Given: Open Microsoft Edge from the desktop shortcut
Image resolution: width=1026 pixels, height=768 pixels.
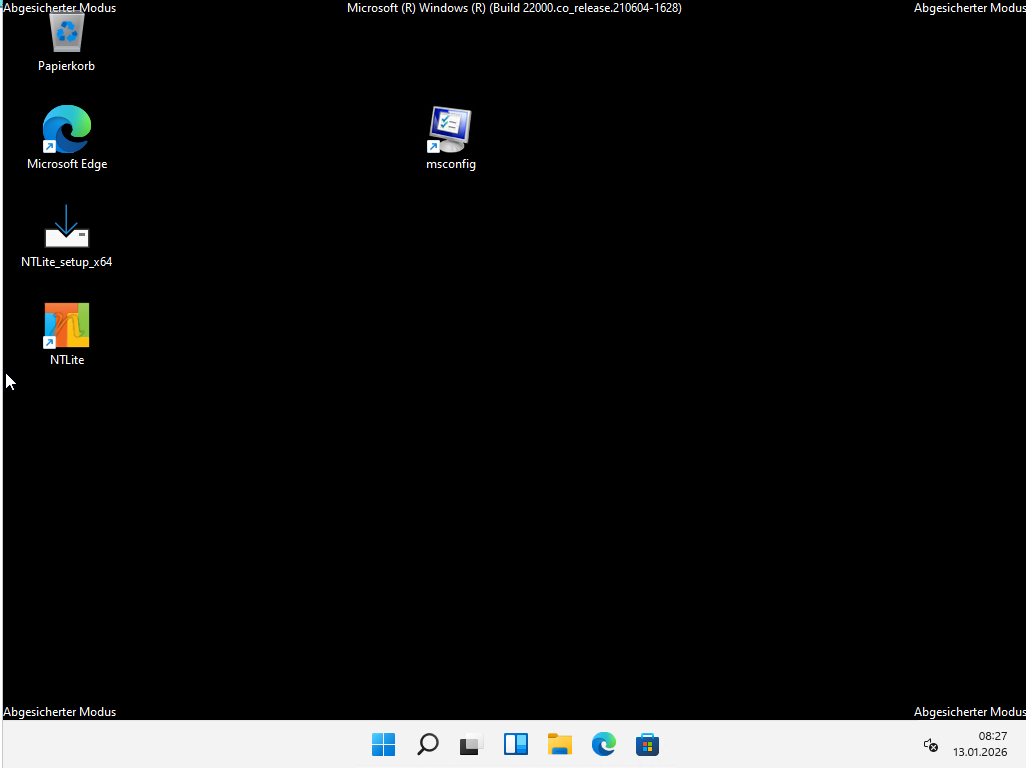Looking at the screenshot, I should [x=66, y=128].
